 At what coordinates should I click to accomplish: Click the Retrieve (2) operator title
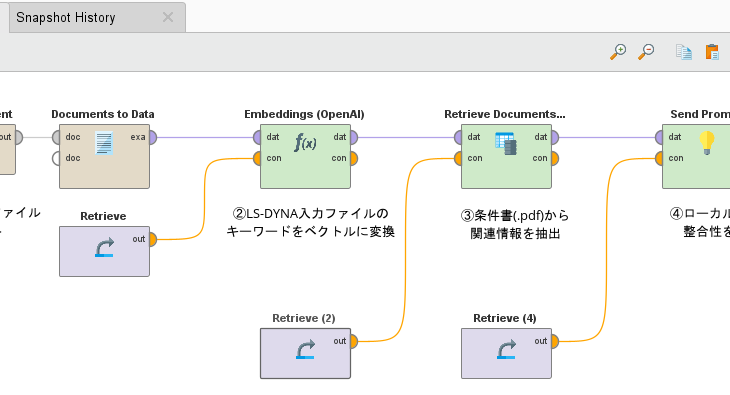pyautogui.click(x=304, y=318)
